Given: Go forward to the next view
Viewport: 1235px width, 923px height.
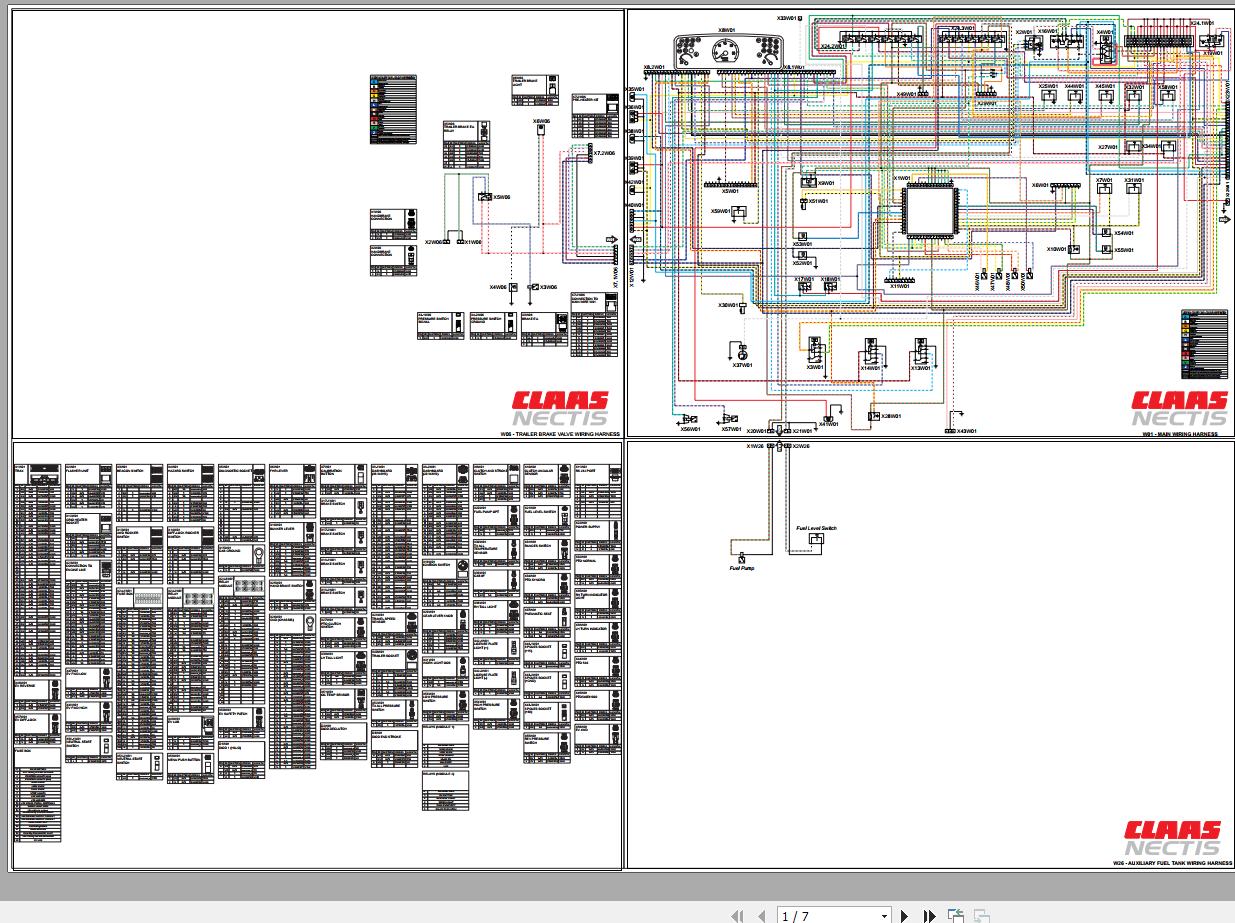Looking at the screenshot, I should pos(982,915).
